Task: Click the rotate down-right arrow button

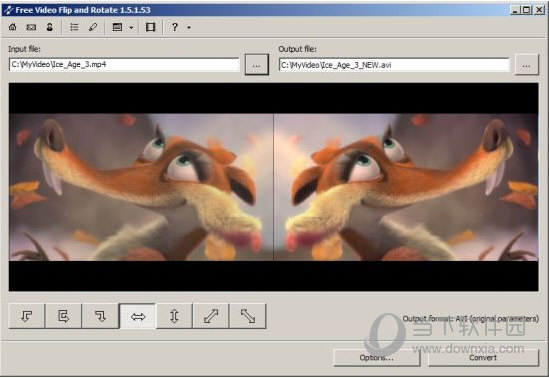Action: [100, 316]
